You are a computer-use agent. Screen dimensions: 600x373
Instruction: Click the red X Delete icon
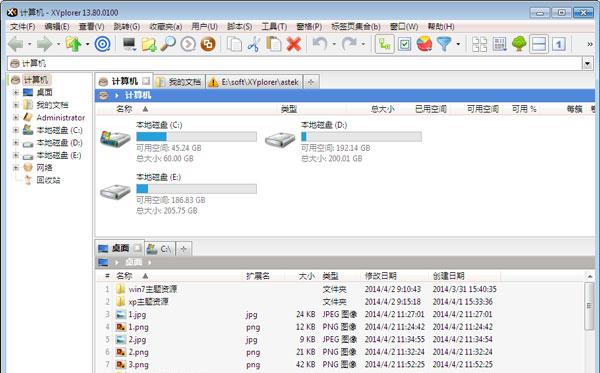294,44
